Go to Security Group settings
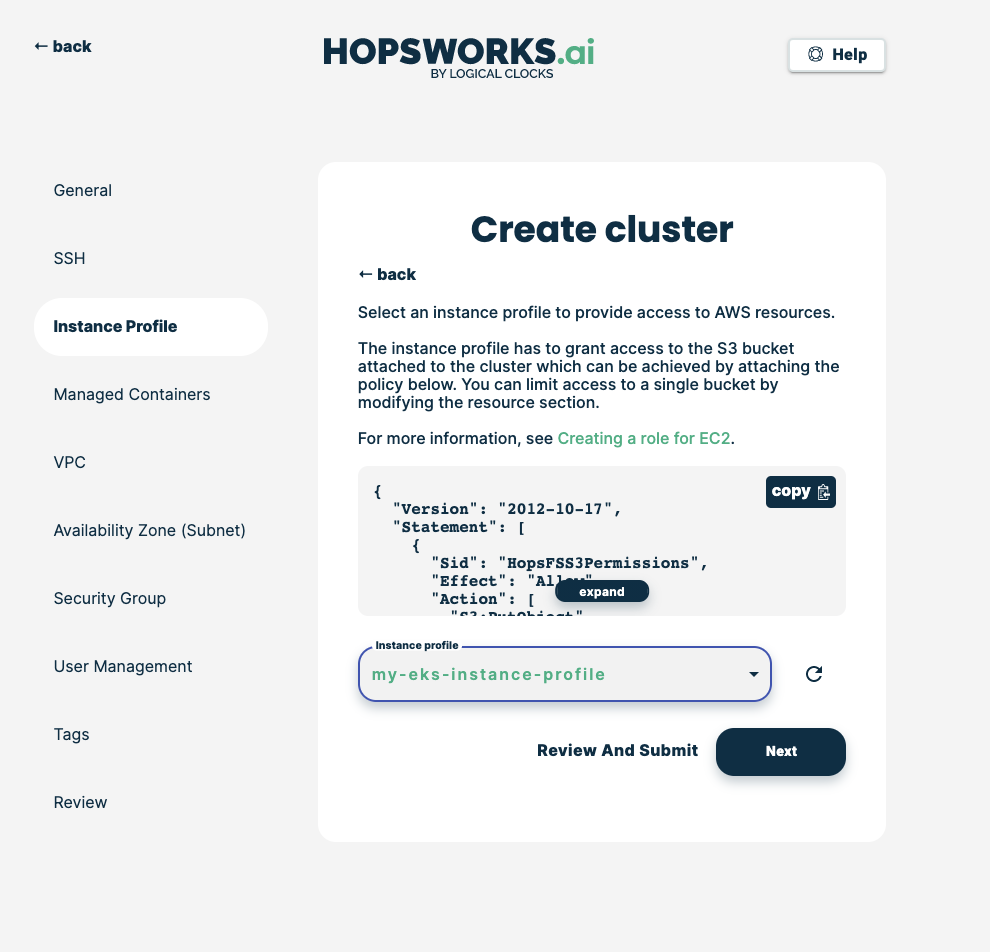 click(110, 598)
